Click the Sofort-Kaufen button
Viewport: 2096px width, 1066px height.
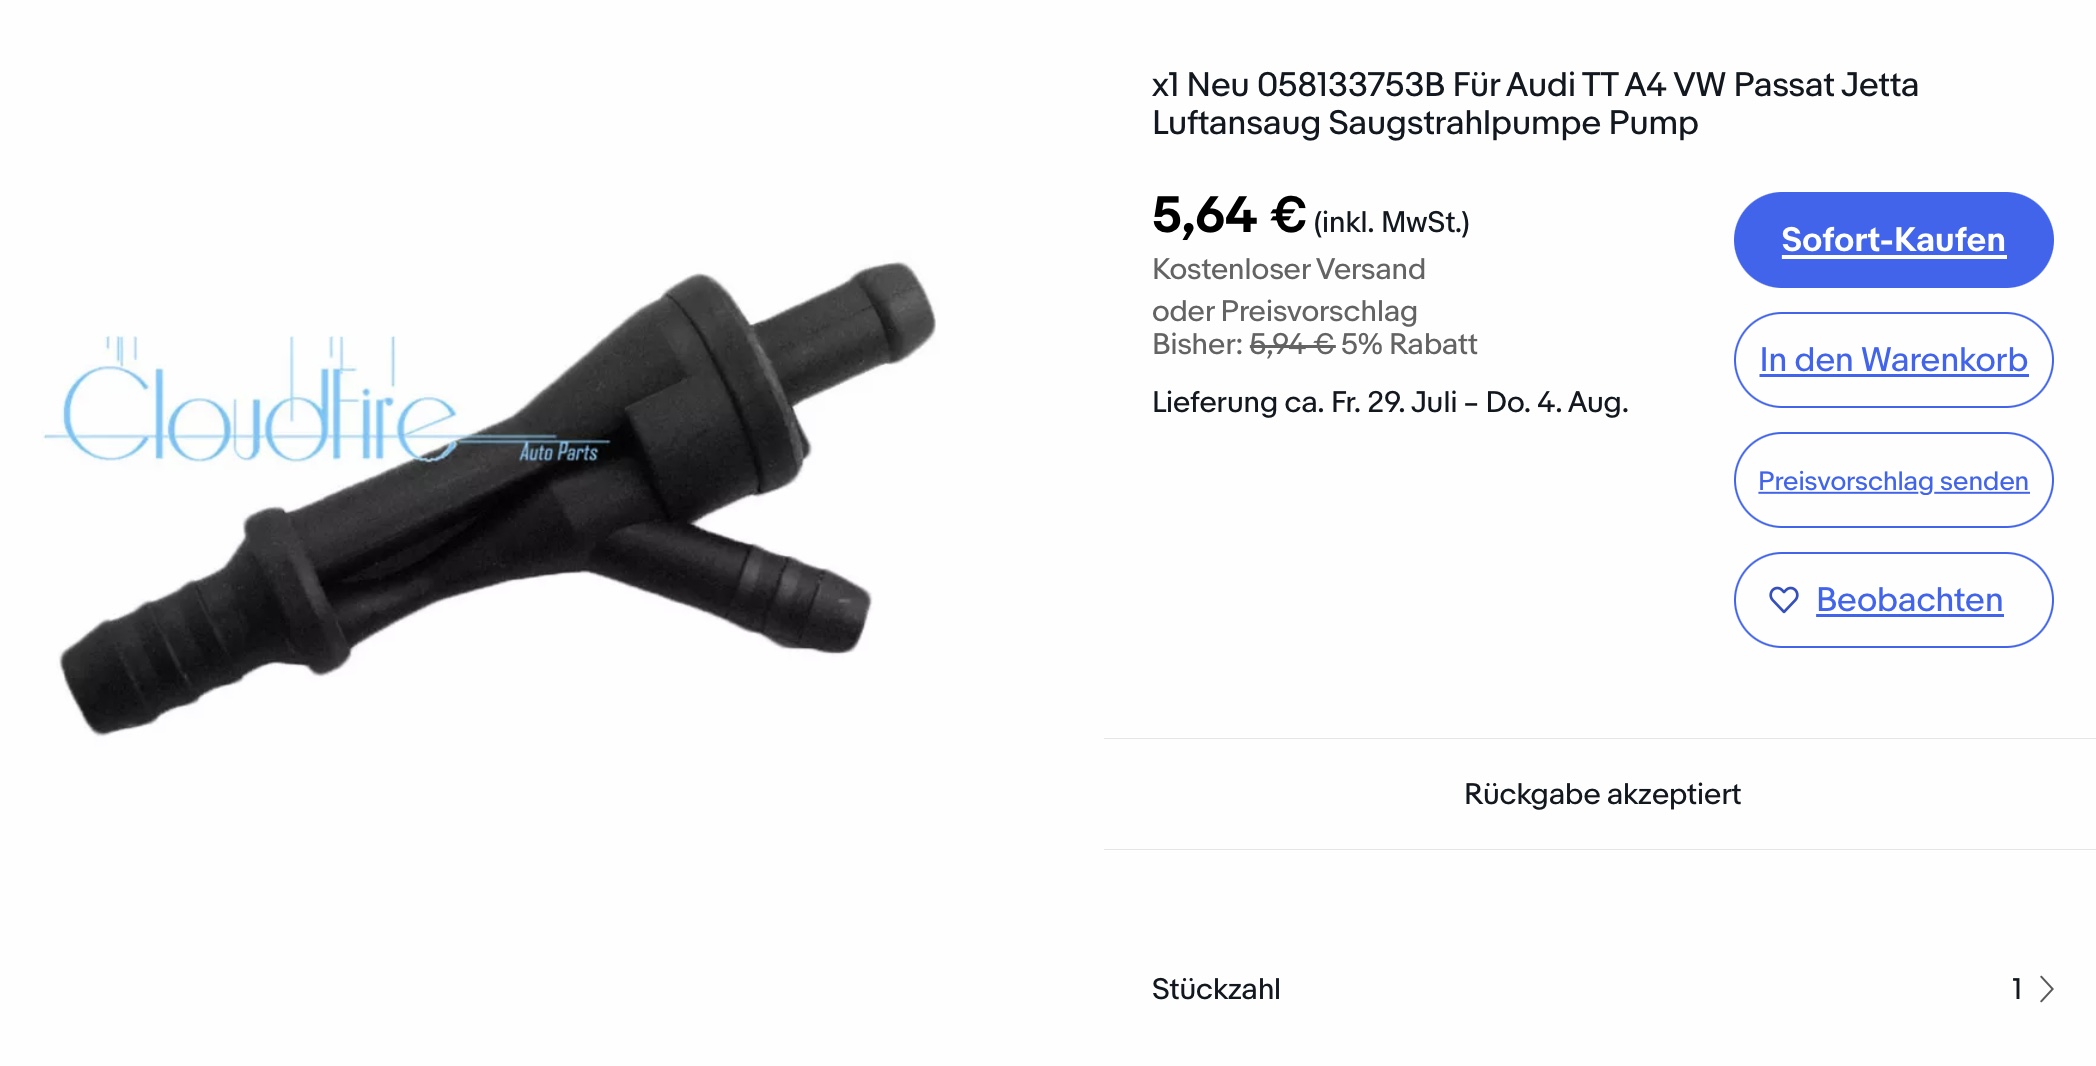tap(1893, 240)
